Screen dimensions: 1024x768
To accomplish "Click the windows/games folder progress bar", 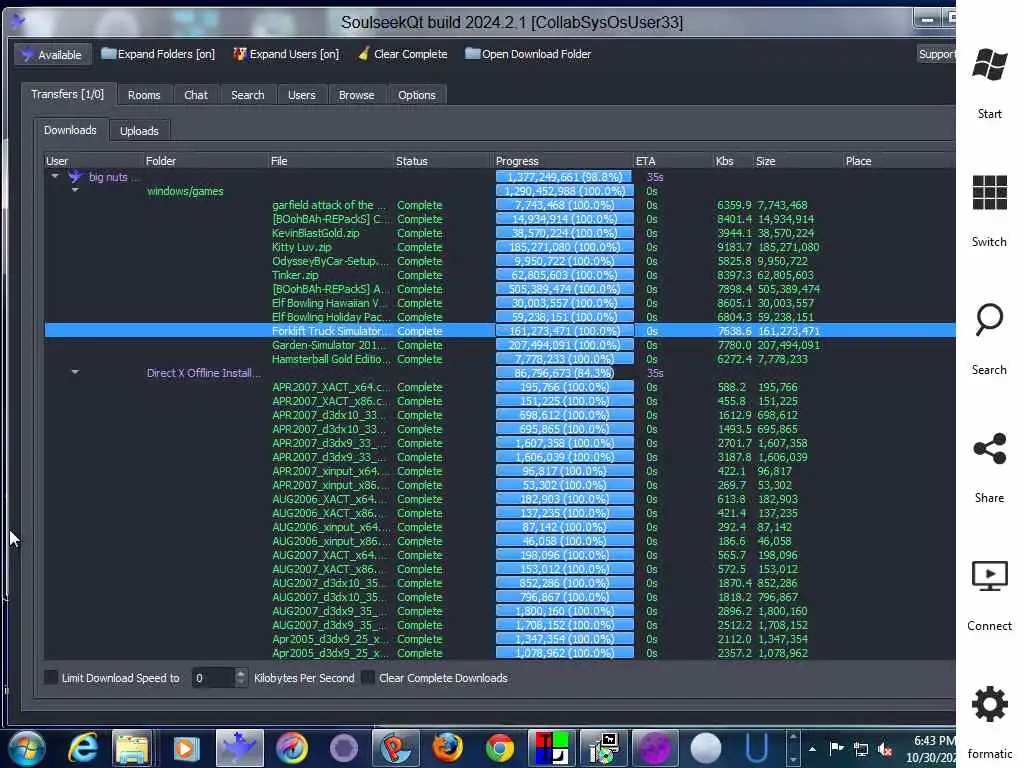I will point(564,191).
